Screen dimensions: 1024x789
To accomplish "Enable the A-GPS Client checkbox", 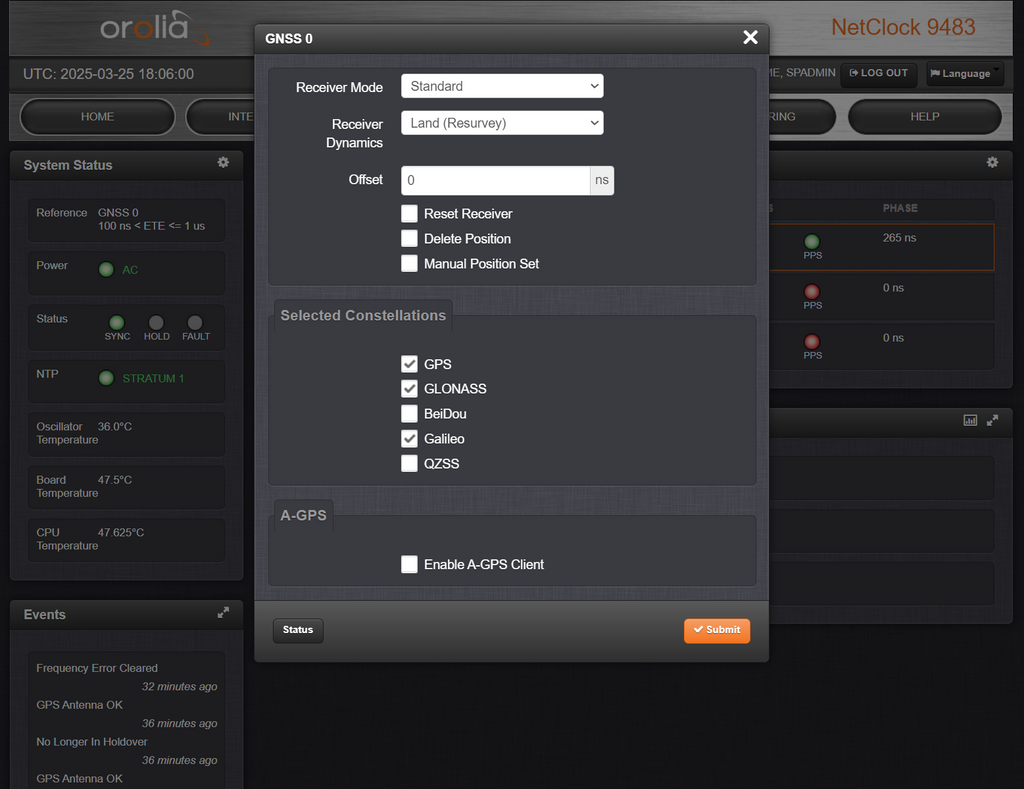I will (x=409, y=564).
